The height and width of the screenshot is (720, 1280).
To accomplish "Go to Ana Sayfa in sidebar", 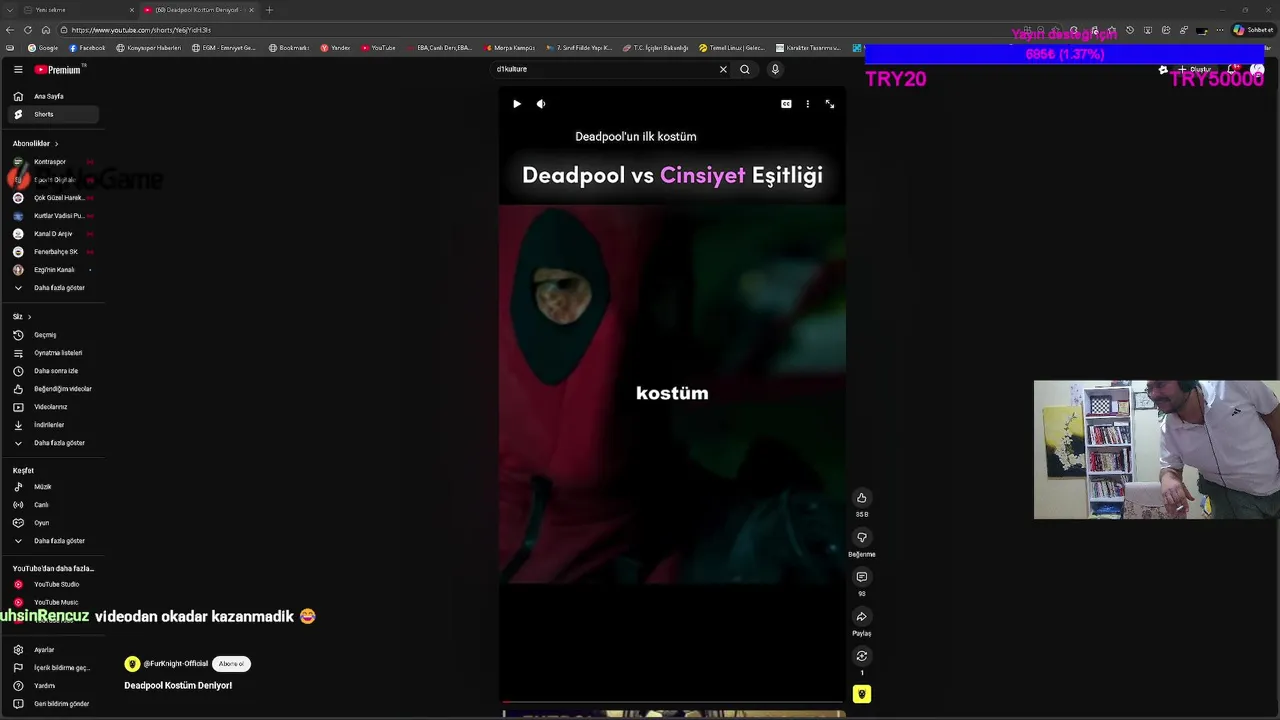I will tap(52, 96).
